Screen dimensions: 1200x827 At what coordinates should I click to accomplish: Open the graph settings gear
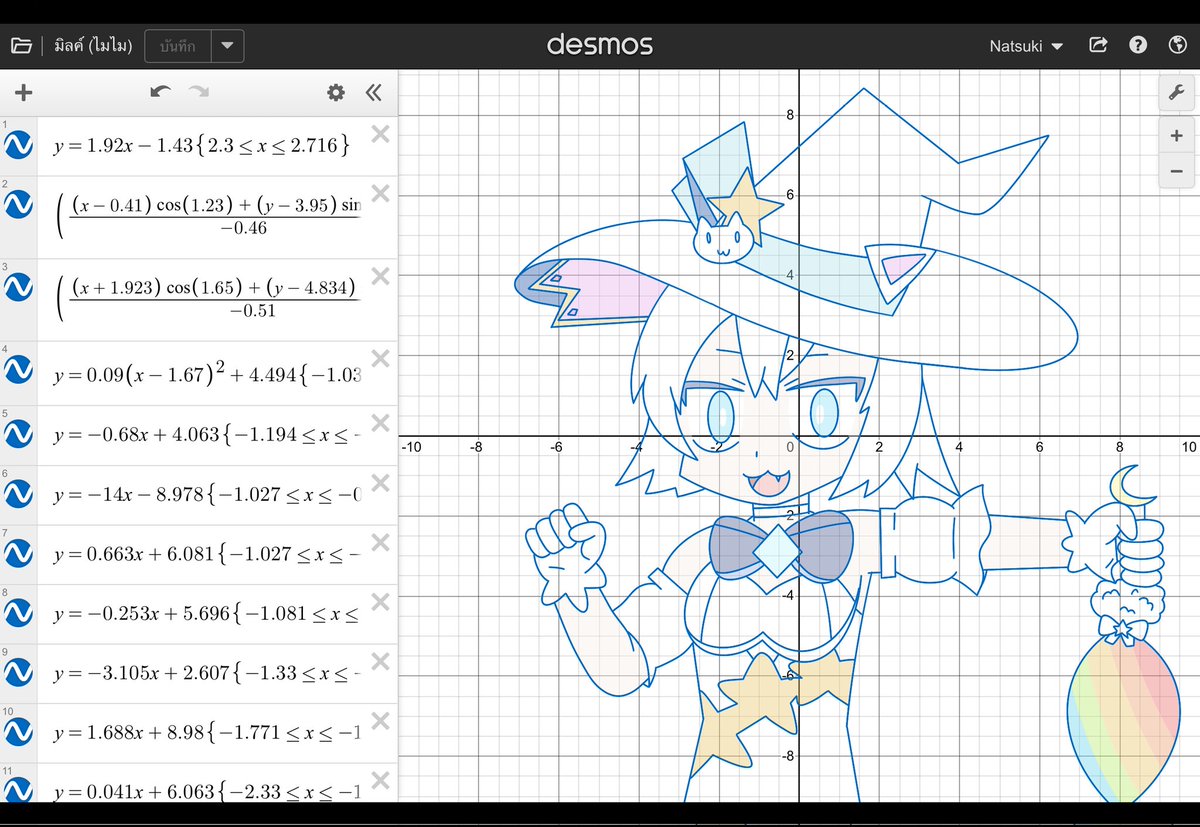pyautogui.click(x=335, y=92)
